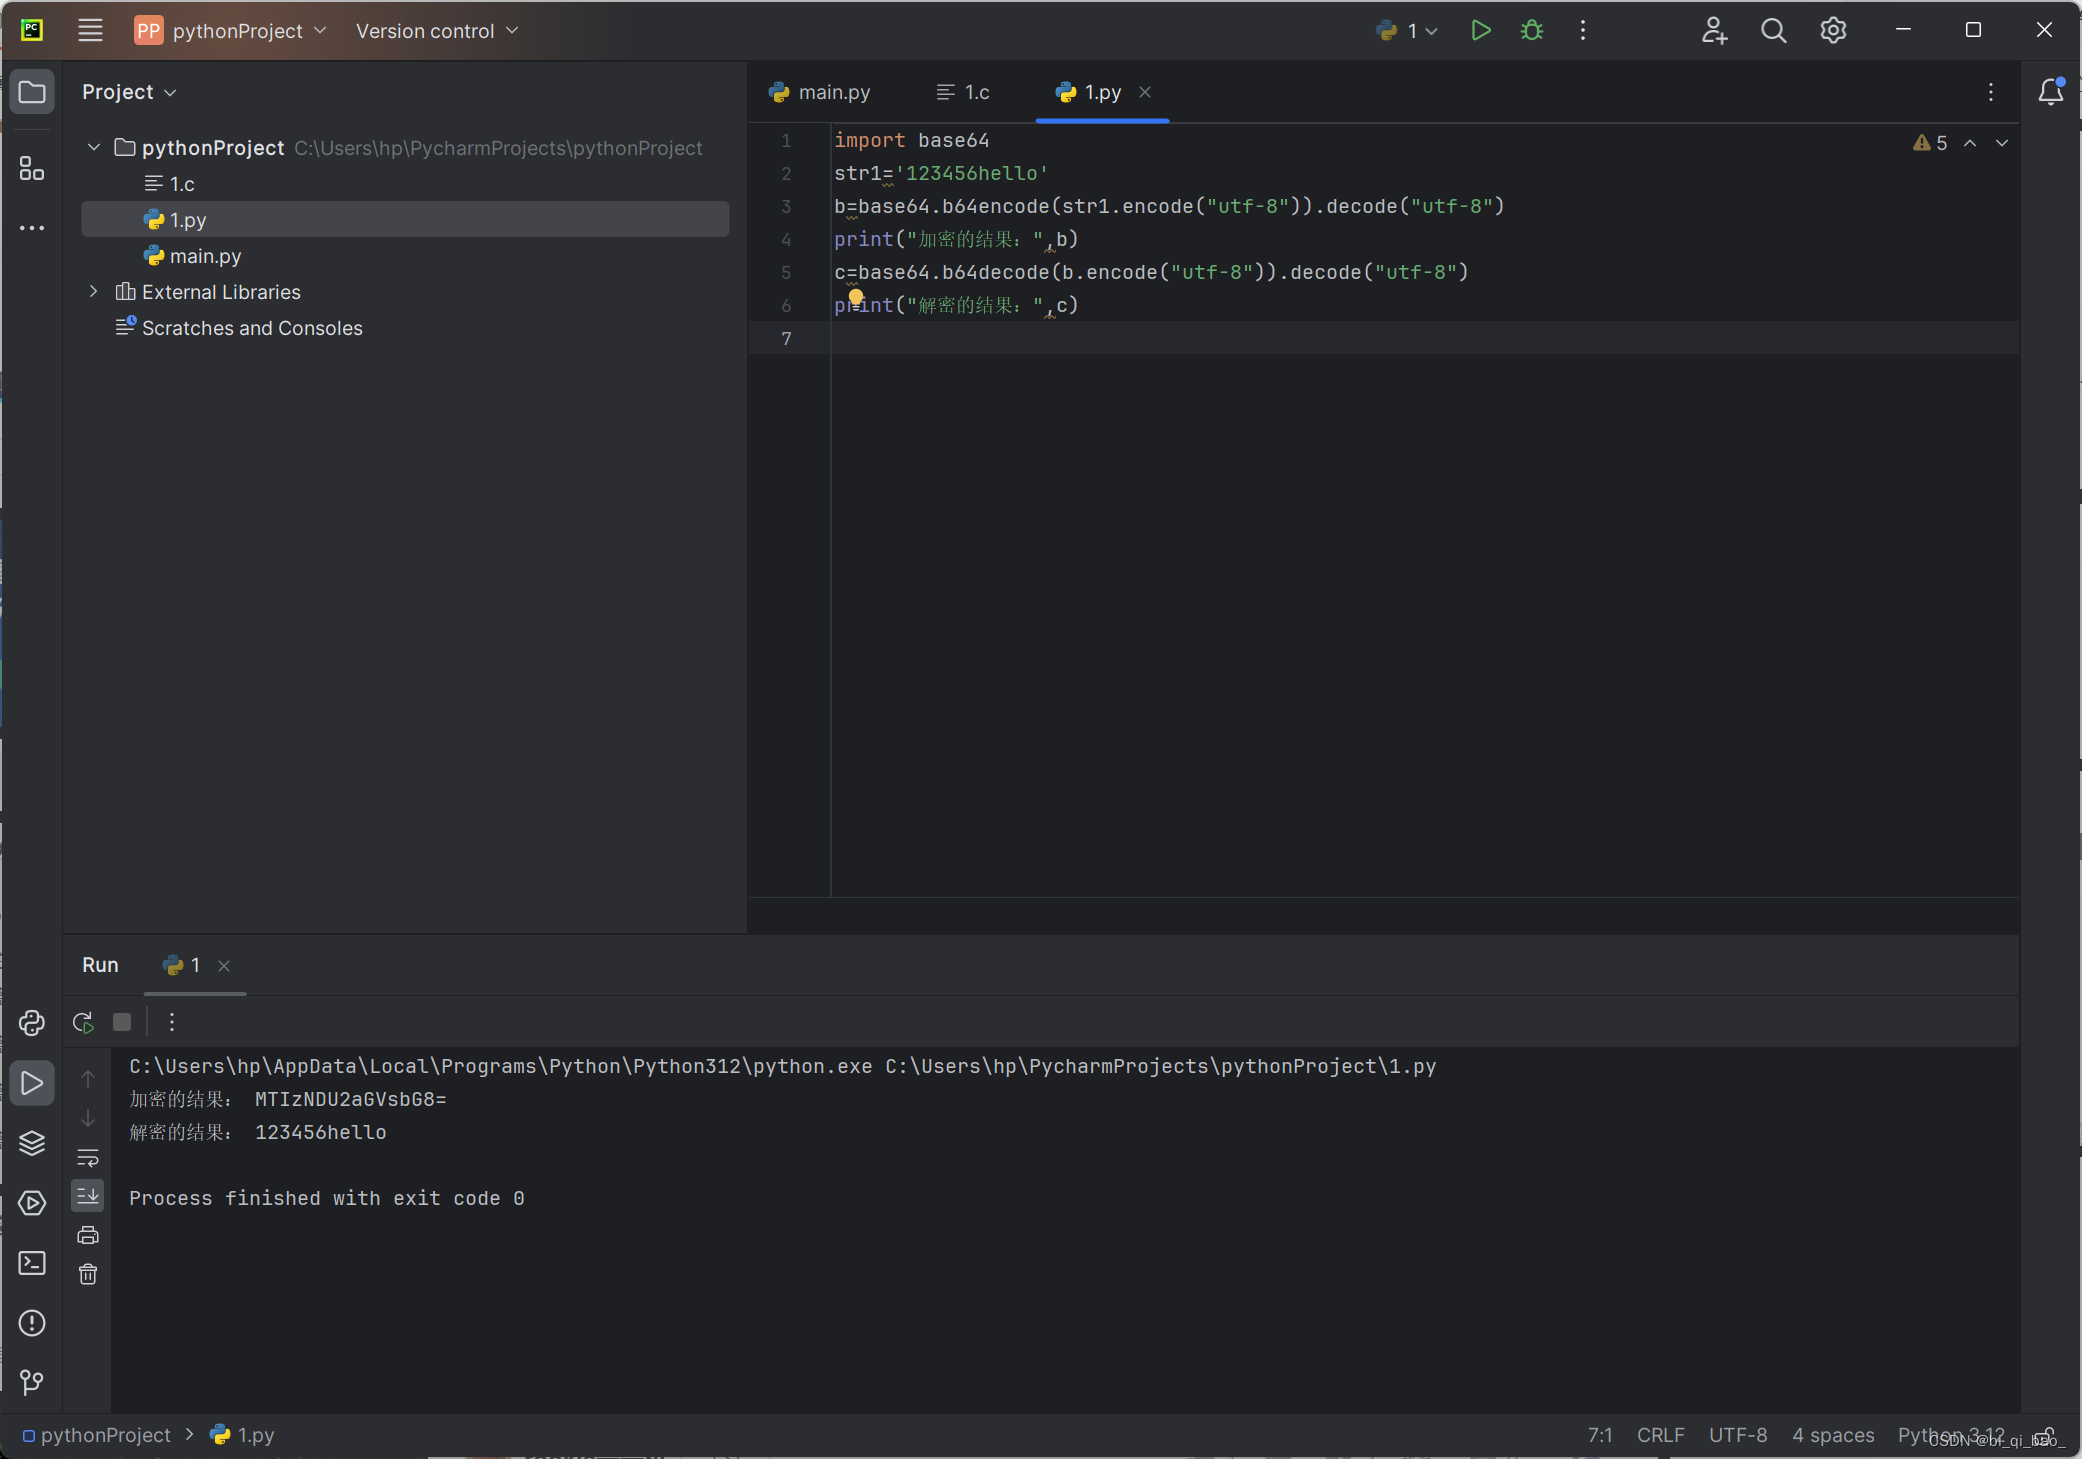Expand External Libraries in the project tree
Viewport: 2082px width, 1459px height.
93,291
